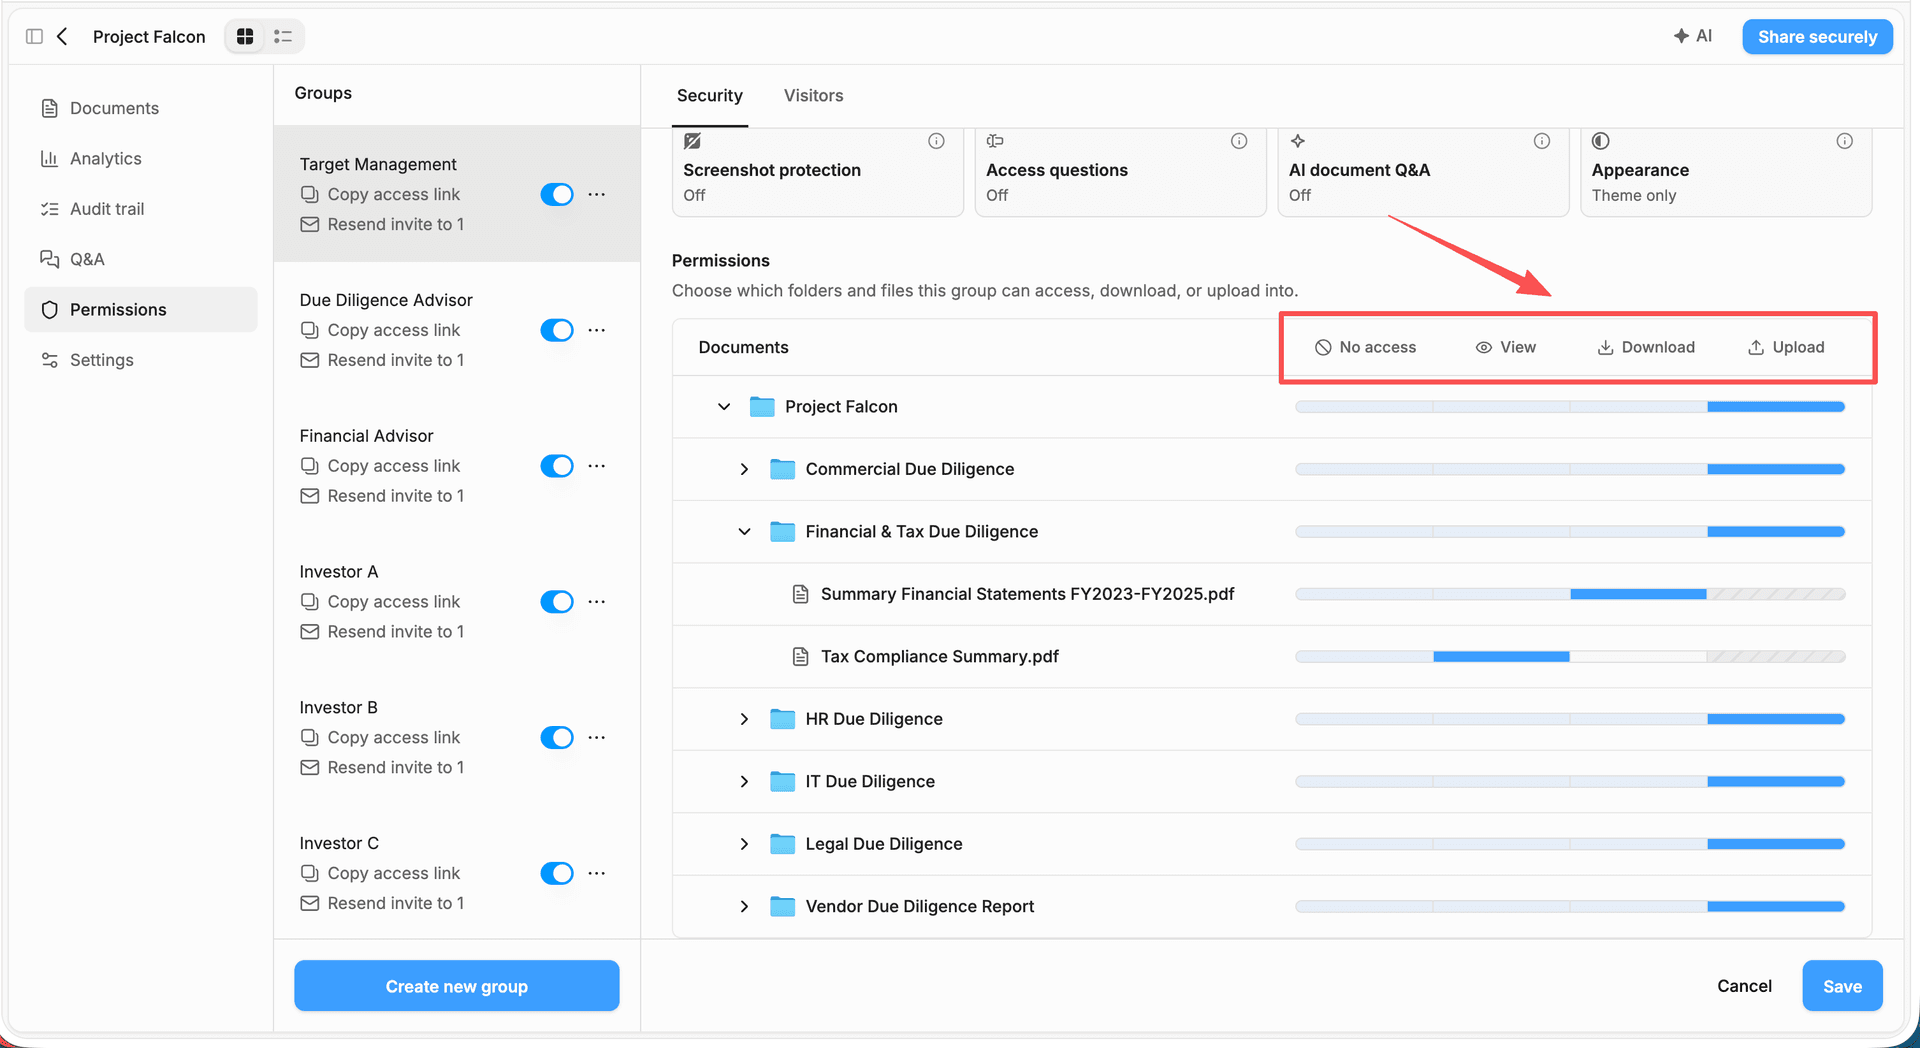Show info for AI document Q&A
The height and width of the screenshot is (1048, 1920).
pyautogui.click(x=1542, y=141)
